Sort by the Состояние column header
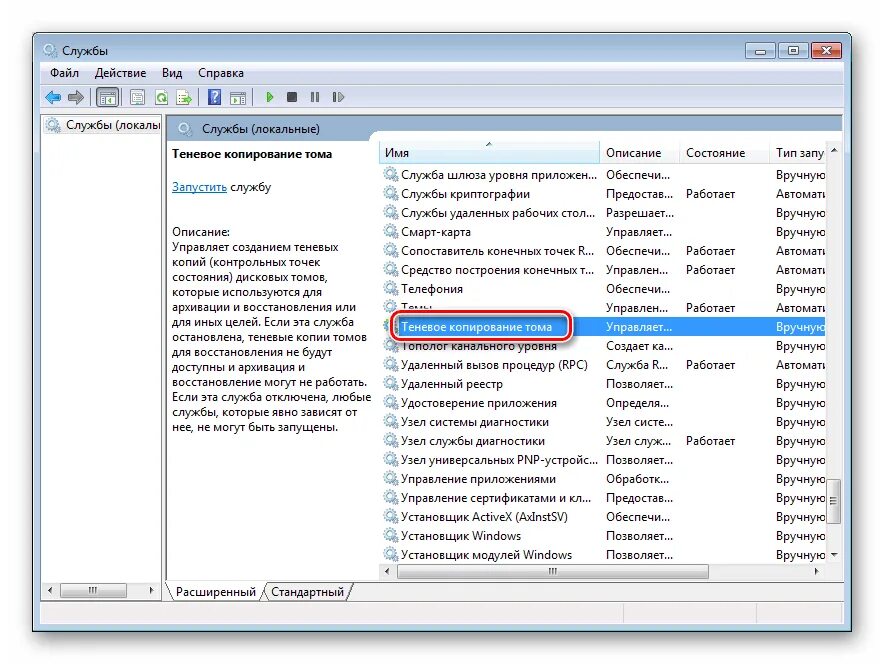 point(724,153)
